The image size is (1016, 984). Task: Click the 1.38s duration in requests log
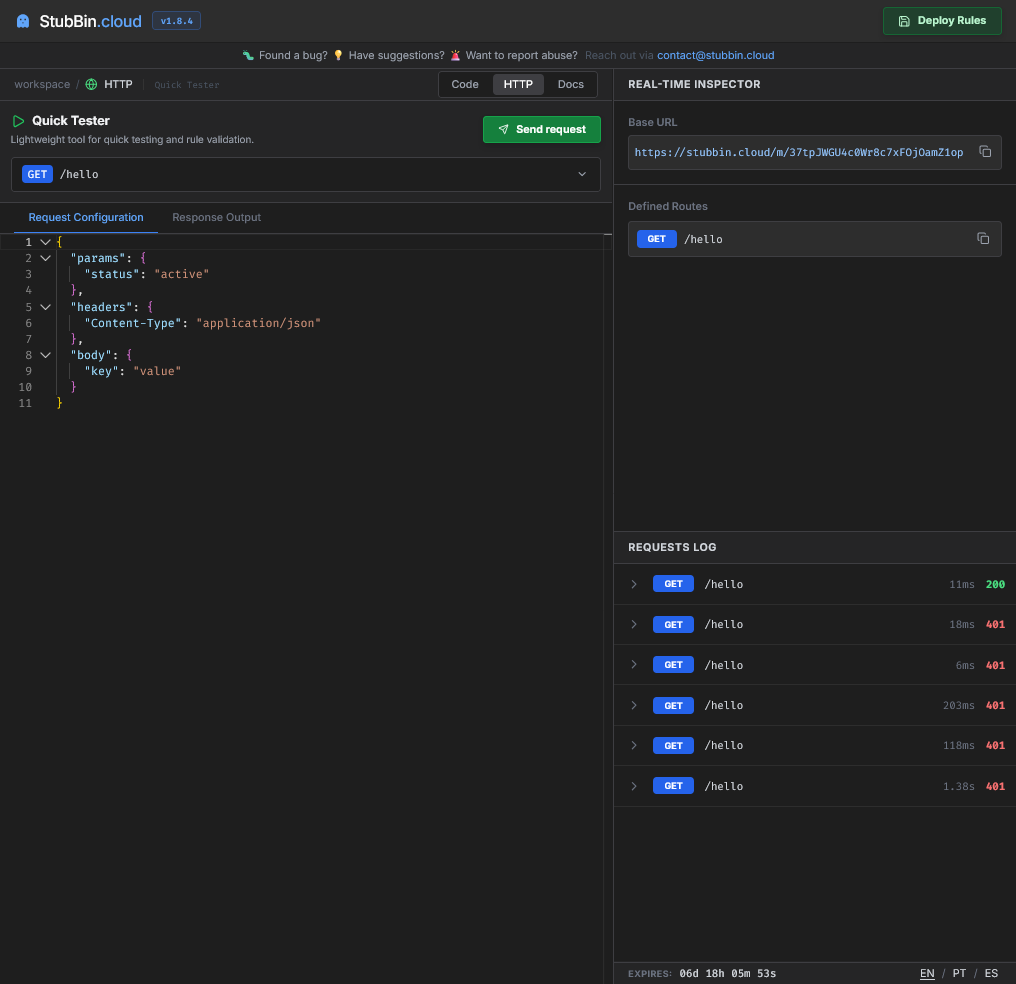(958, 786)
